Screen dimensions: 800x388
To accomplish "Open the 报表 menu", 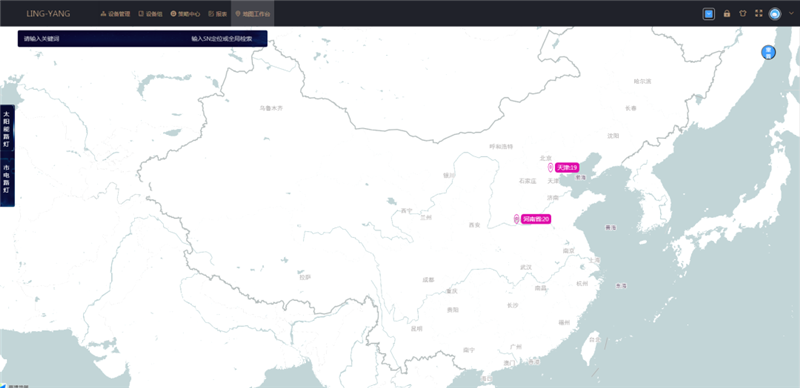I will 217,14.
